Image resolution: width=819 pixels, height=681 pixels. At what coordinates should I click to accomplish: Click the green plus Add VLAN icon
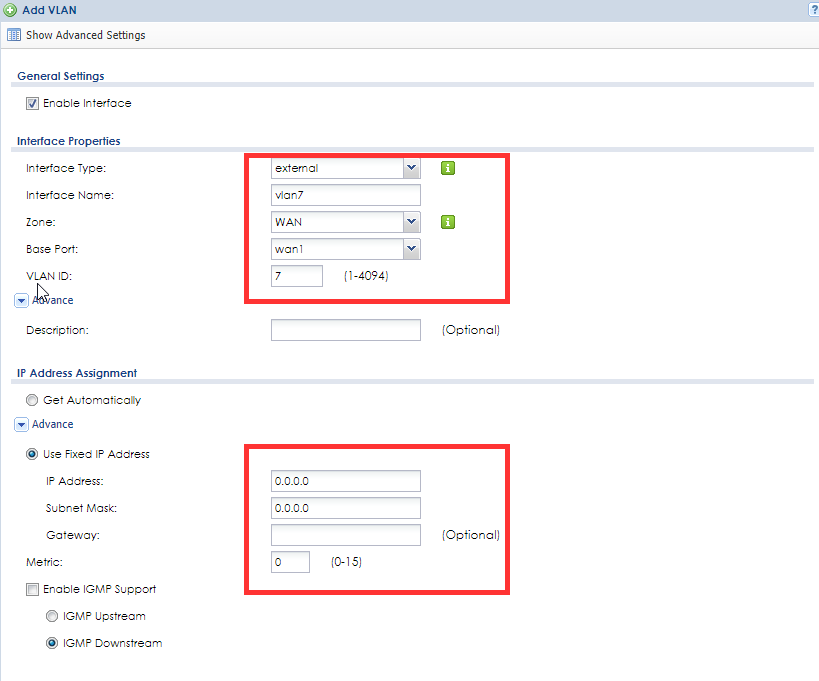click(x=9, y=10)
